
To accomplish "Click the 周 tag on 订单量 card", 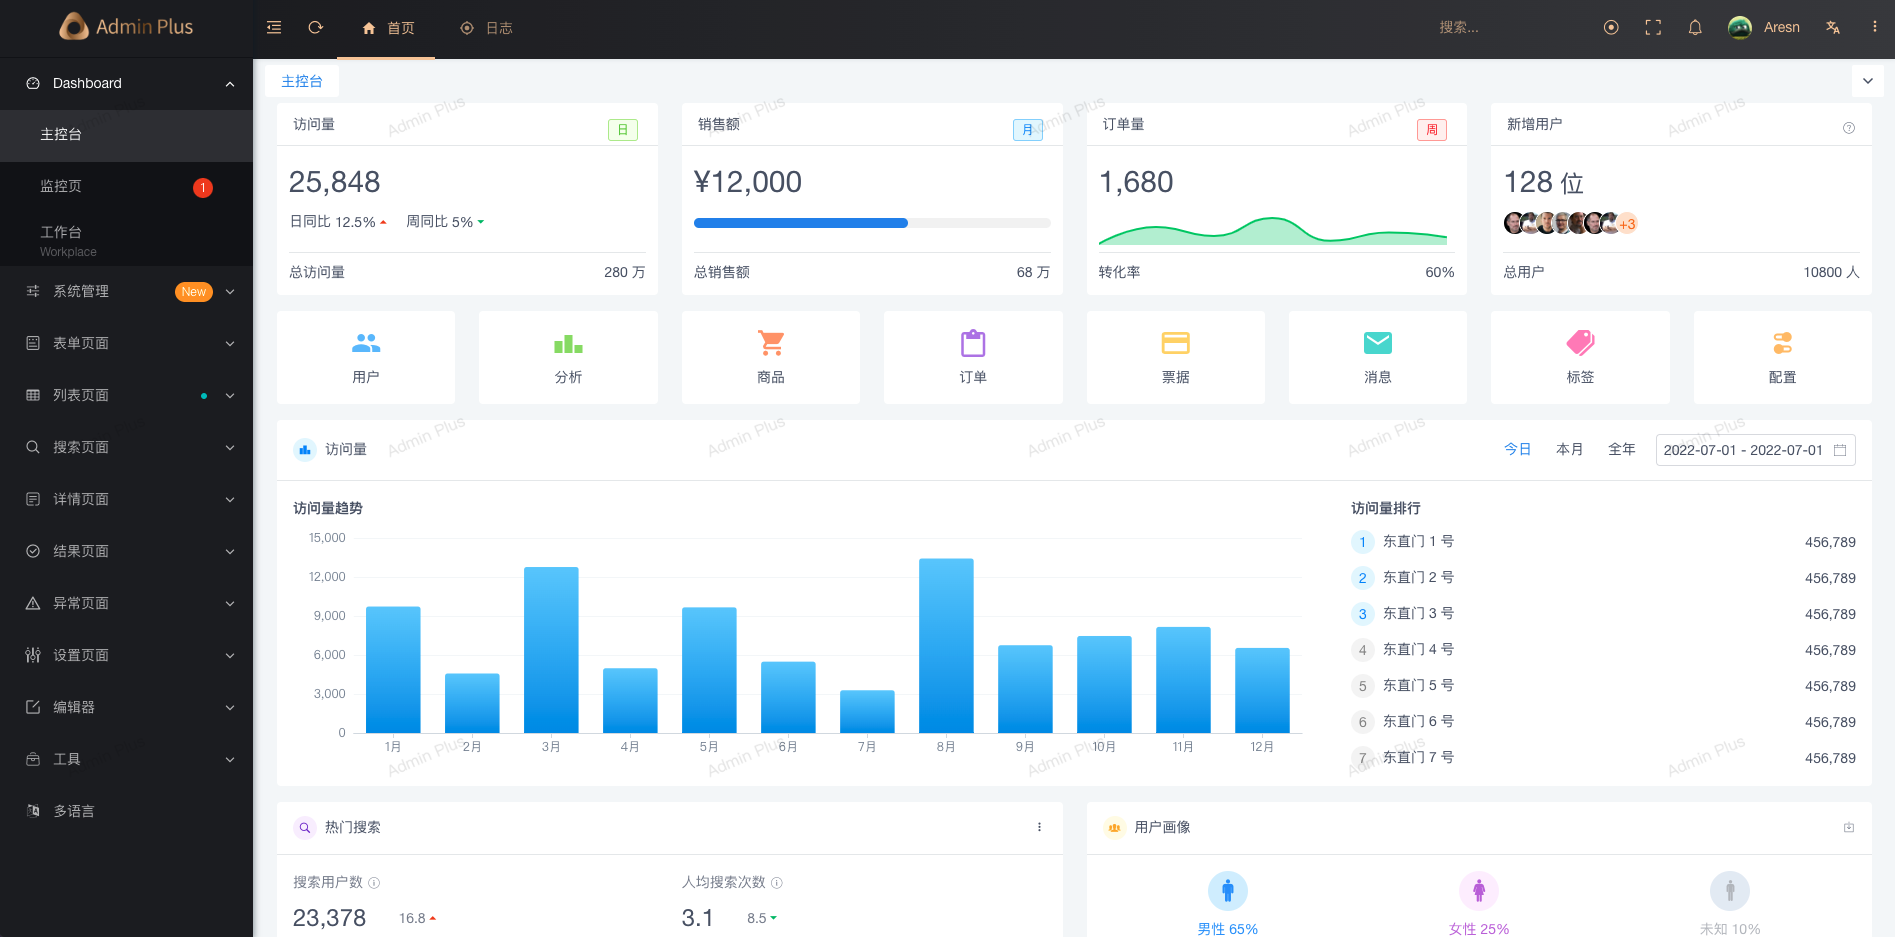I will pos(1432,130).
